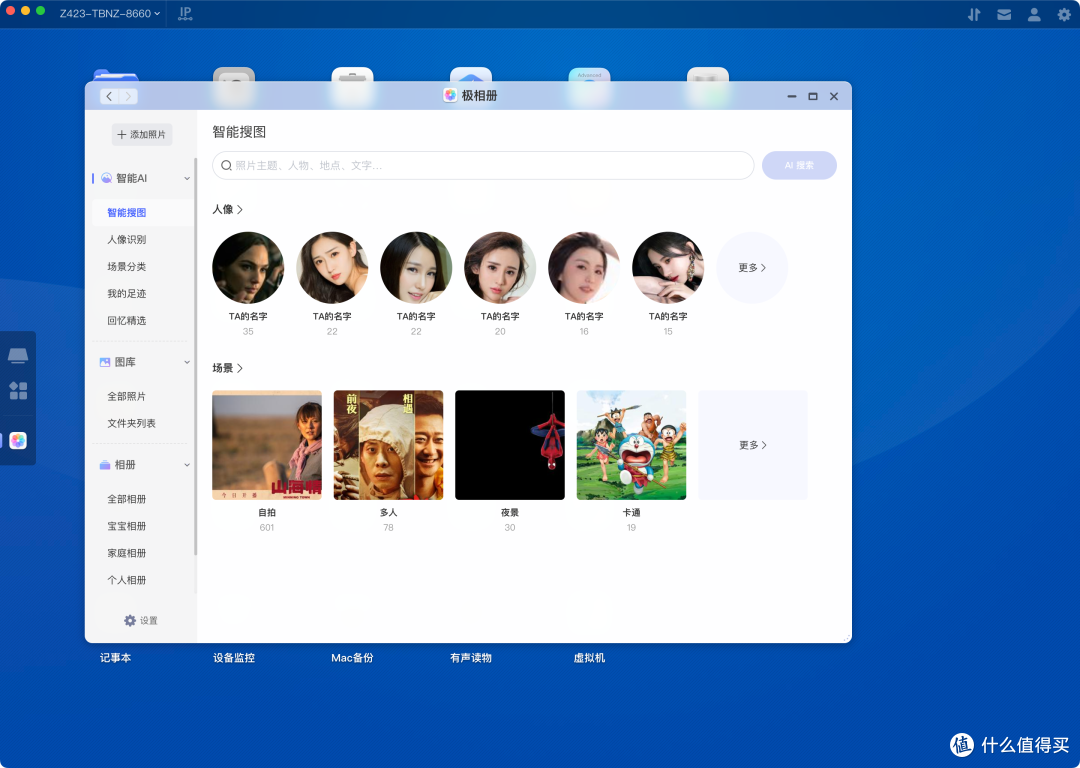The image size is (1080, 768).
Task: Collapse the 智能AI section chevron
Action: point(187,178)
